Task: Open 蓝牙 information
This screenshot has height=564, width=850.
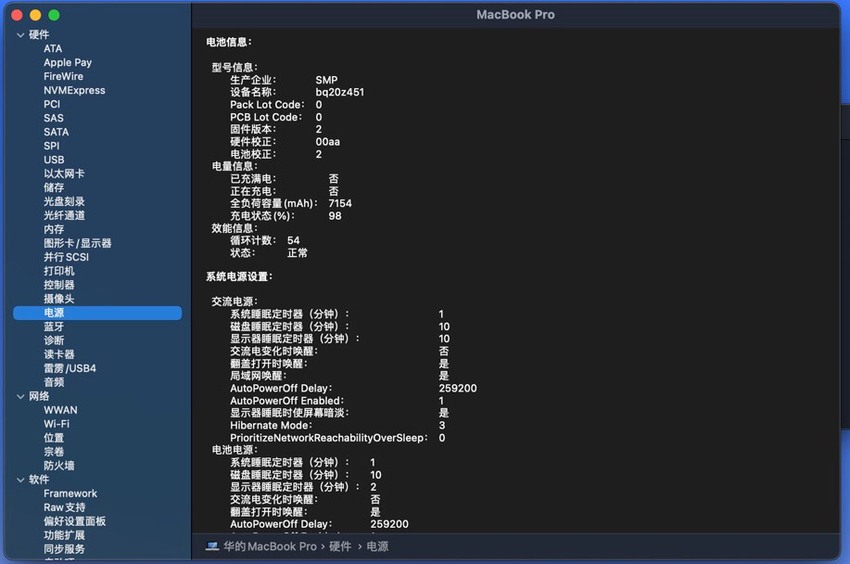Action: click(54, 326)
